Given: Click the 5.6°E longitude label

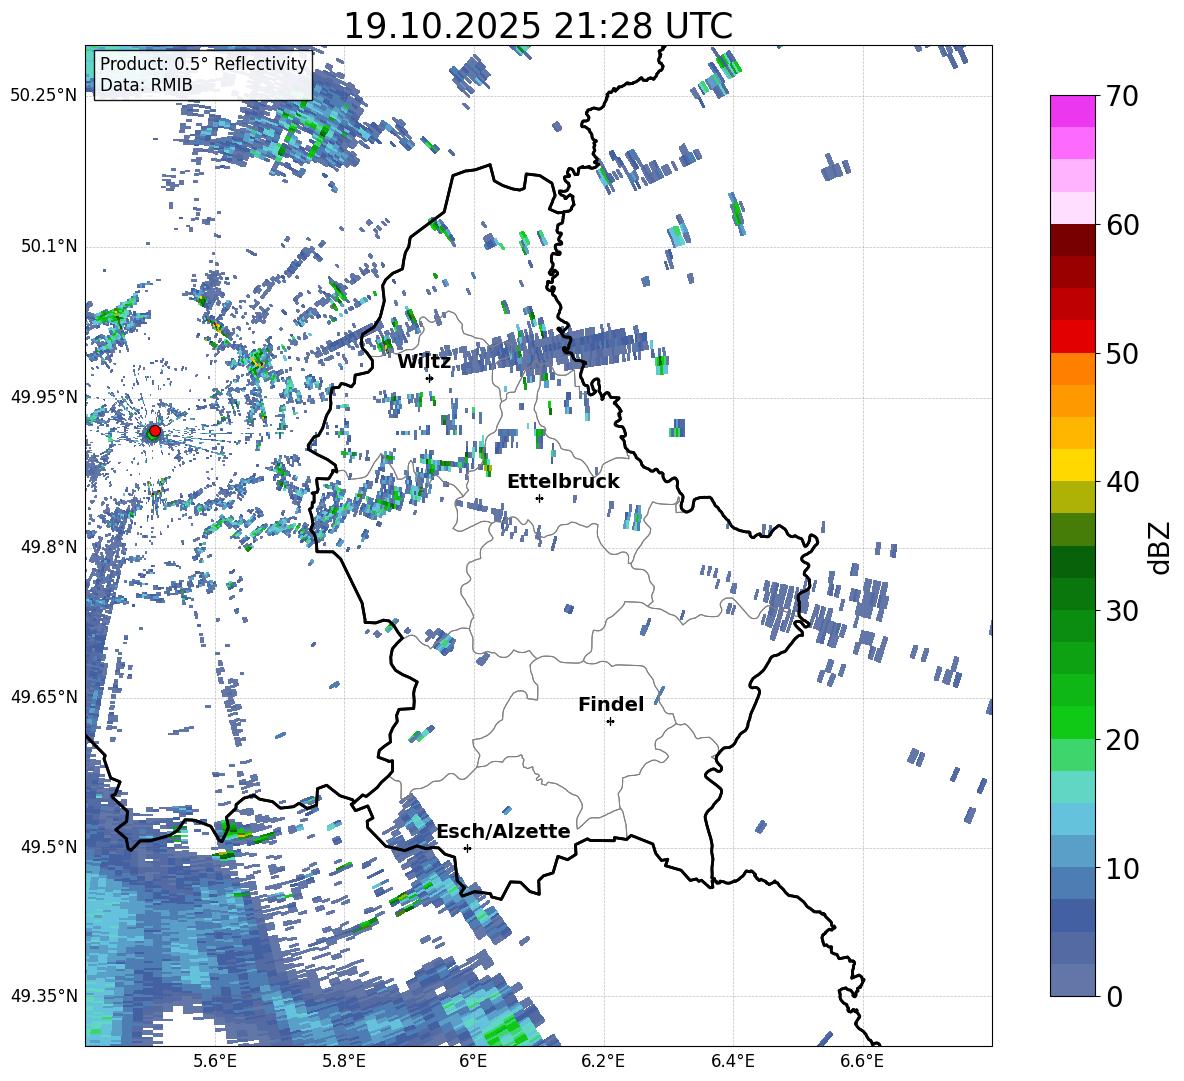Looking at the screenshot, I should (x=215, y=1061).
